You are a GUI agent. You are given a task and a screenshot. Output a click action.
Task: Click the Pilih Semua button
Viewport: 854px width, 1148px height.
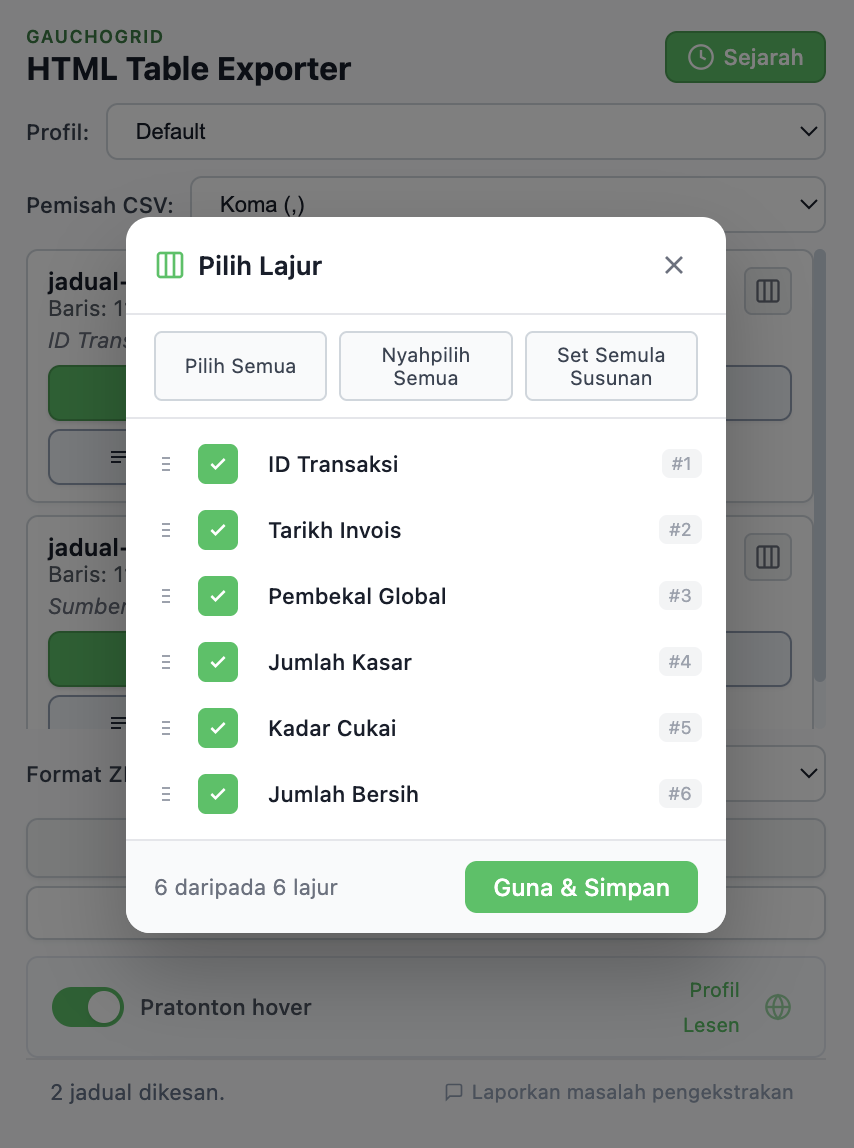240,366
